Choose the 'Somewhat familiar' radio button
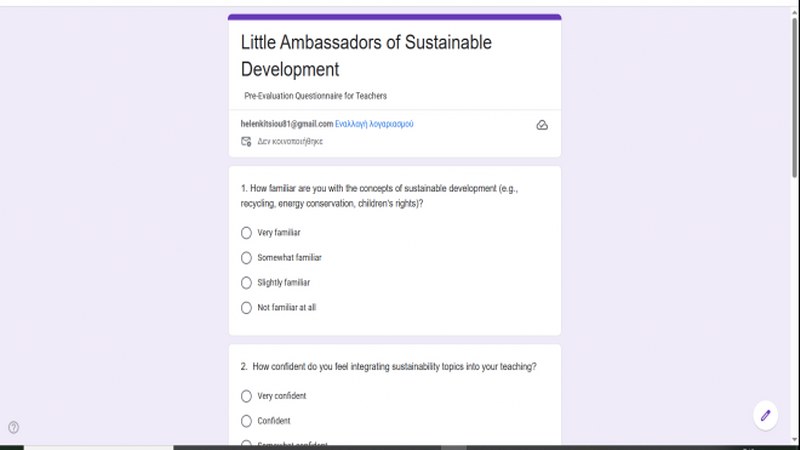This screenshot has height=450, width=800. click(x=247, y=258)
